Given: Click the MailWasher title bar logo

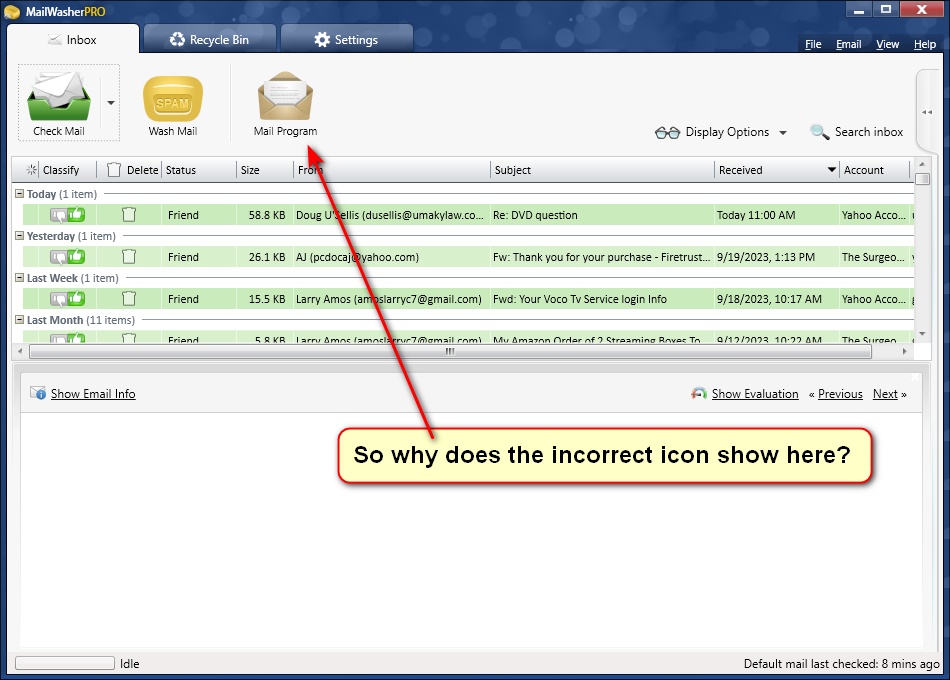Looking at the screenshot, I should point(12,12).
